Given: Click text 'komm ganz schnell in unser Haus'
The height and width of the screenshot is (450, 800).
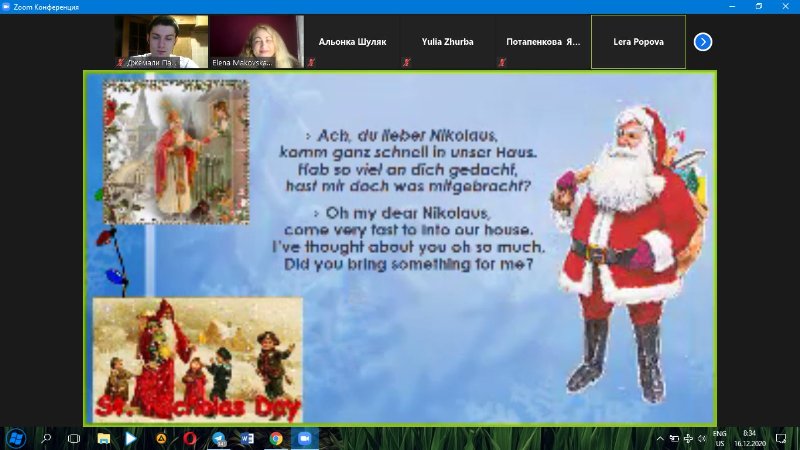Looking at the screenshot, I should 408,152.
